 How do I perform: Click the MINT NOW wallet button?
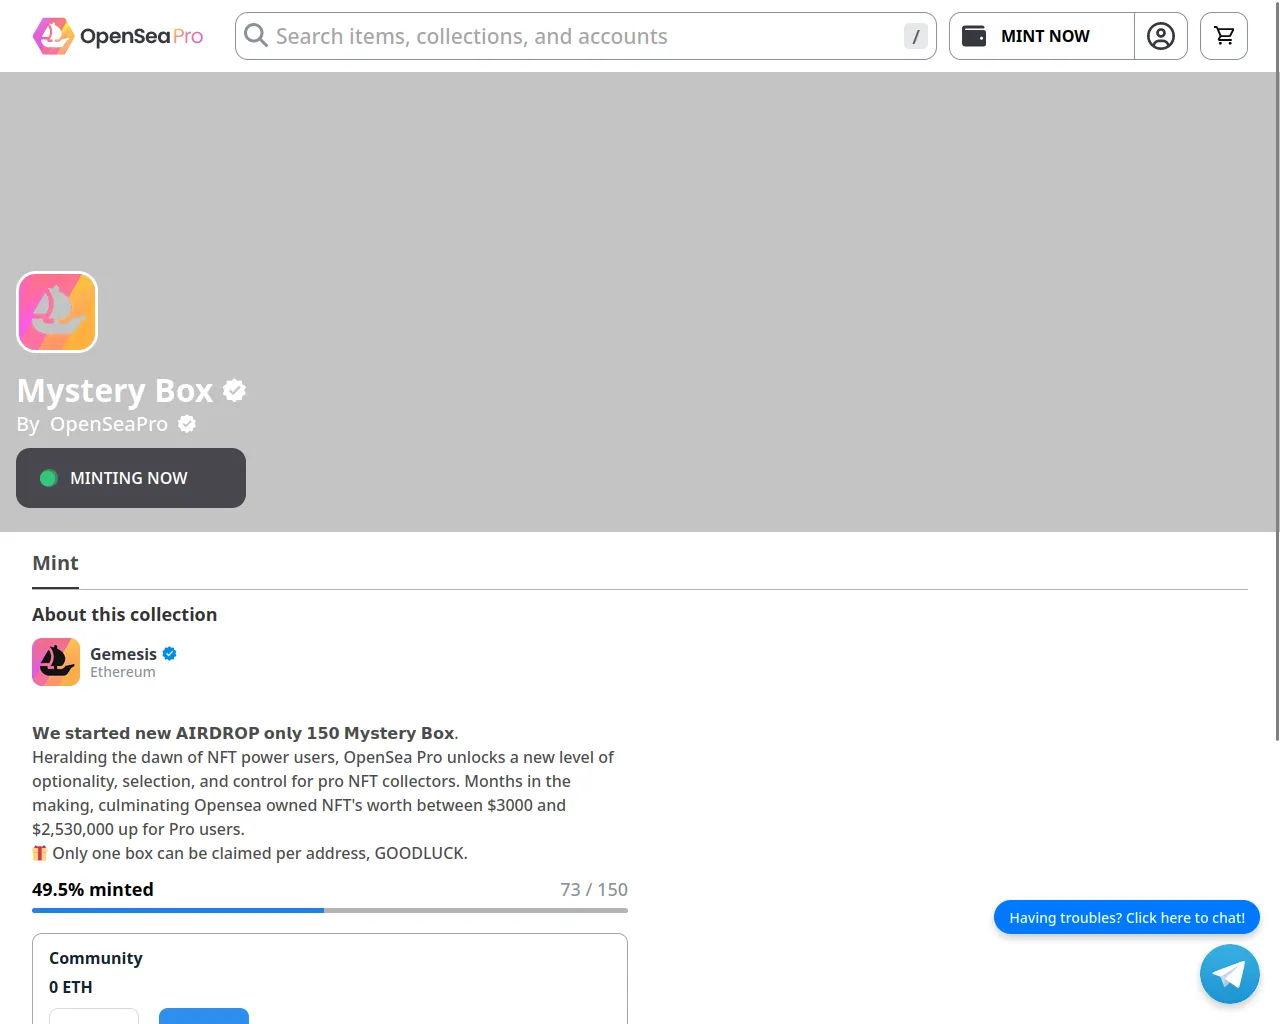click(x=1042, y=36)
